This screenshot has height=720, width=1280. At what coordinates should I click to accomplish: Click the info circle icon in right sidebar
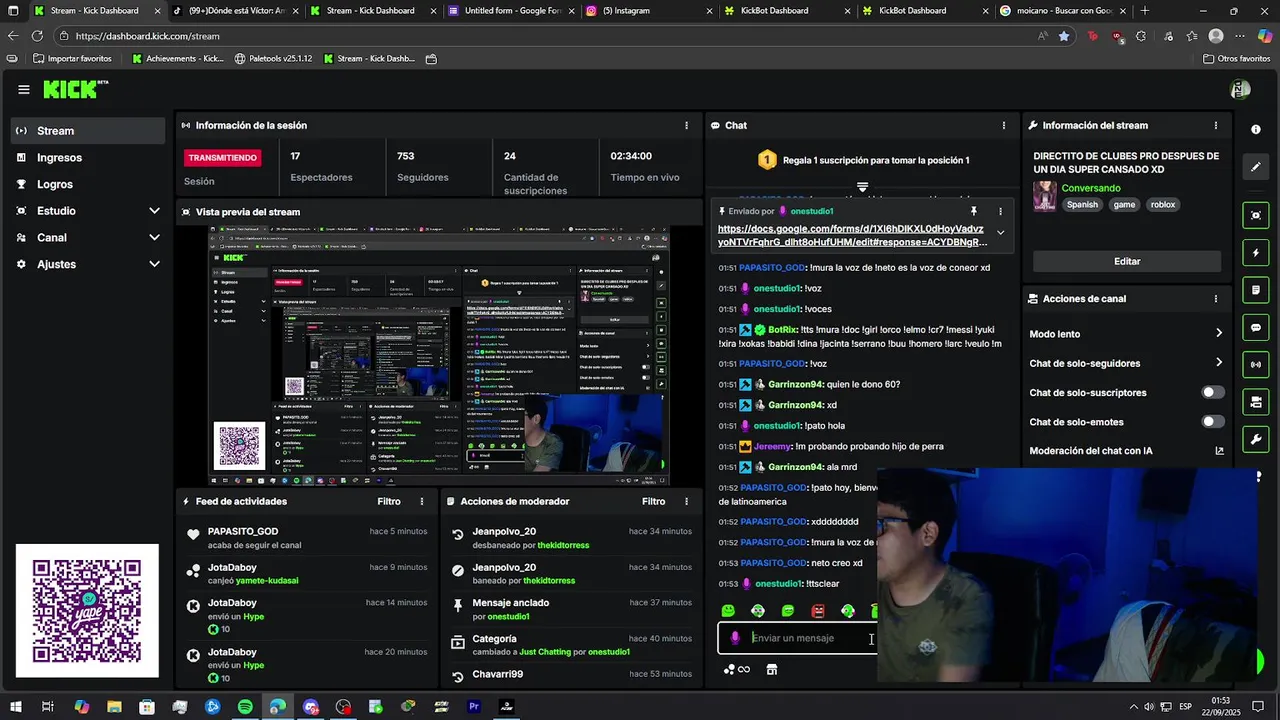(x=1255, y=130)
